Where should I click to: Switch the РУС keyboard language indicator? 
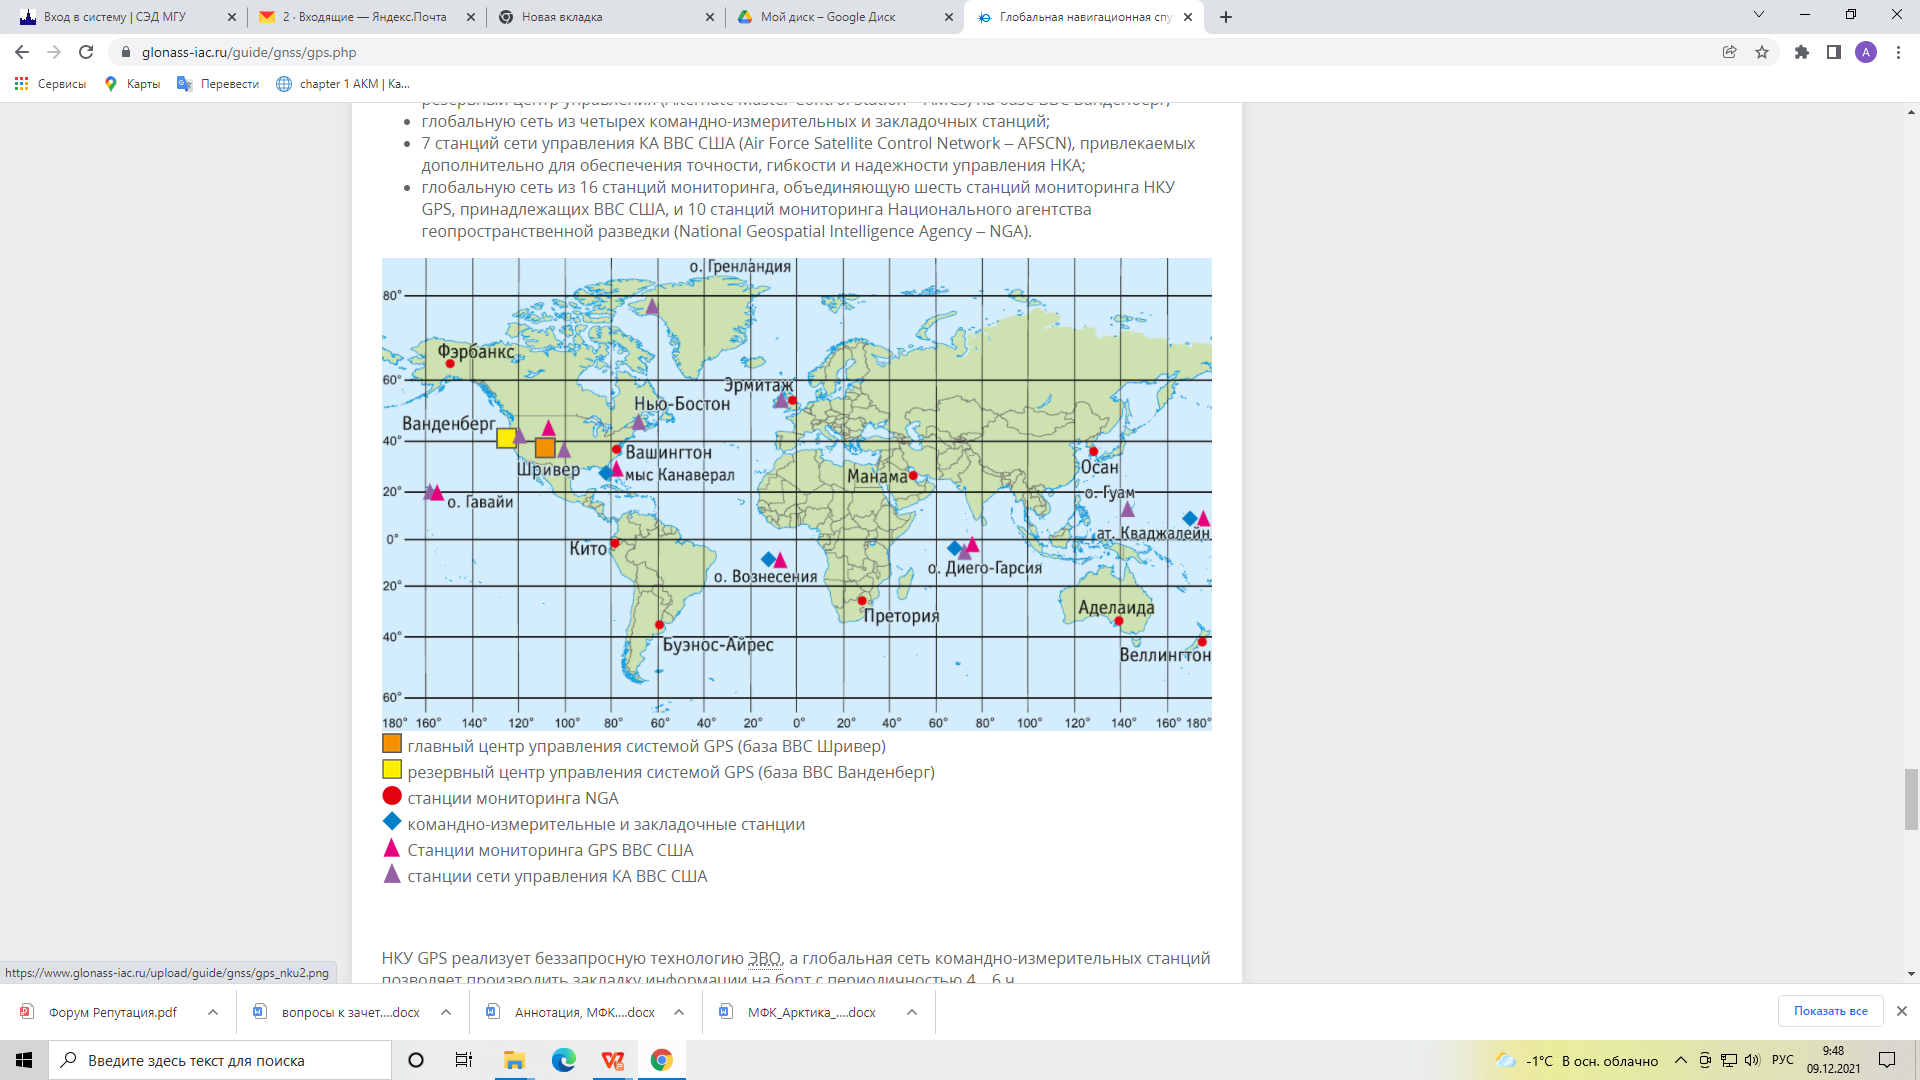tap(1783, 1060)
